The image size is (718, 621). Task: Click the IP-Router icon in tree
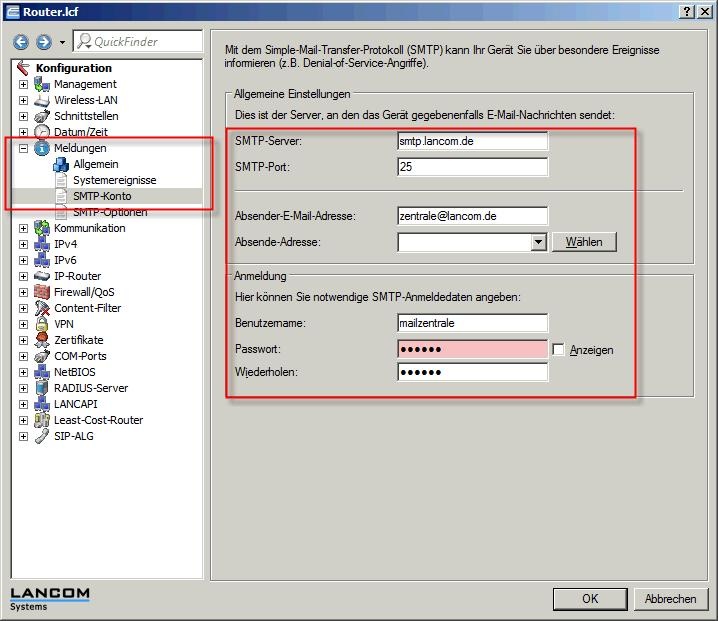pyautogui.click(x=42, y=276)
